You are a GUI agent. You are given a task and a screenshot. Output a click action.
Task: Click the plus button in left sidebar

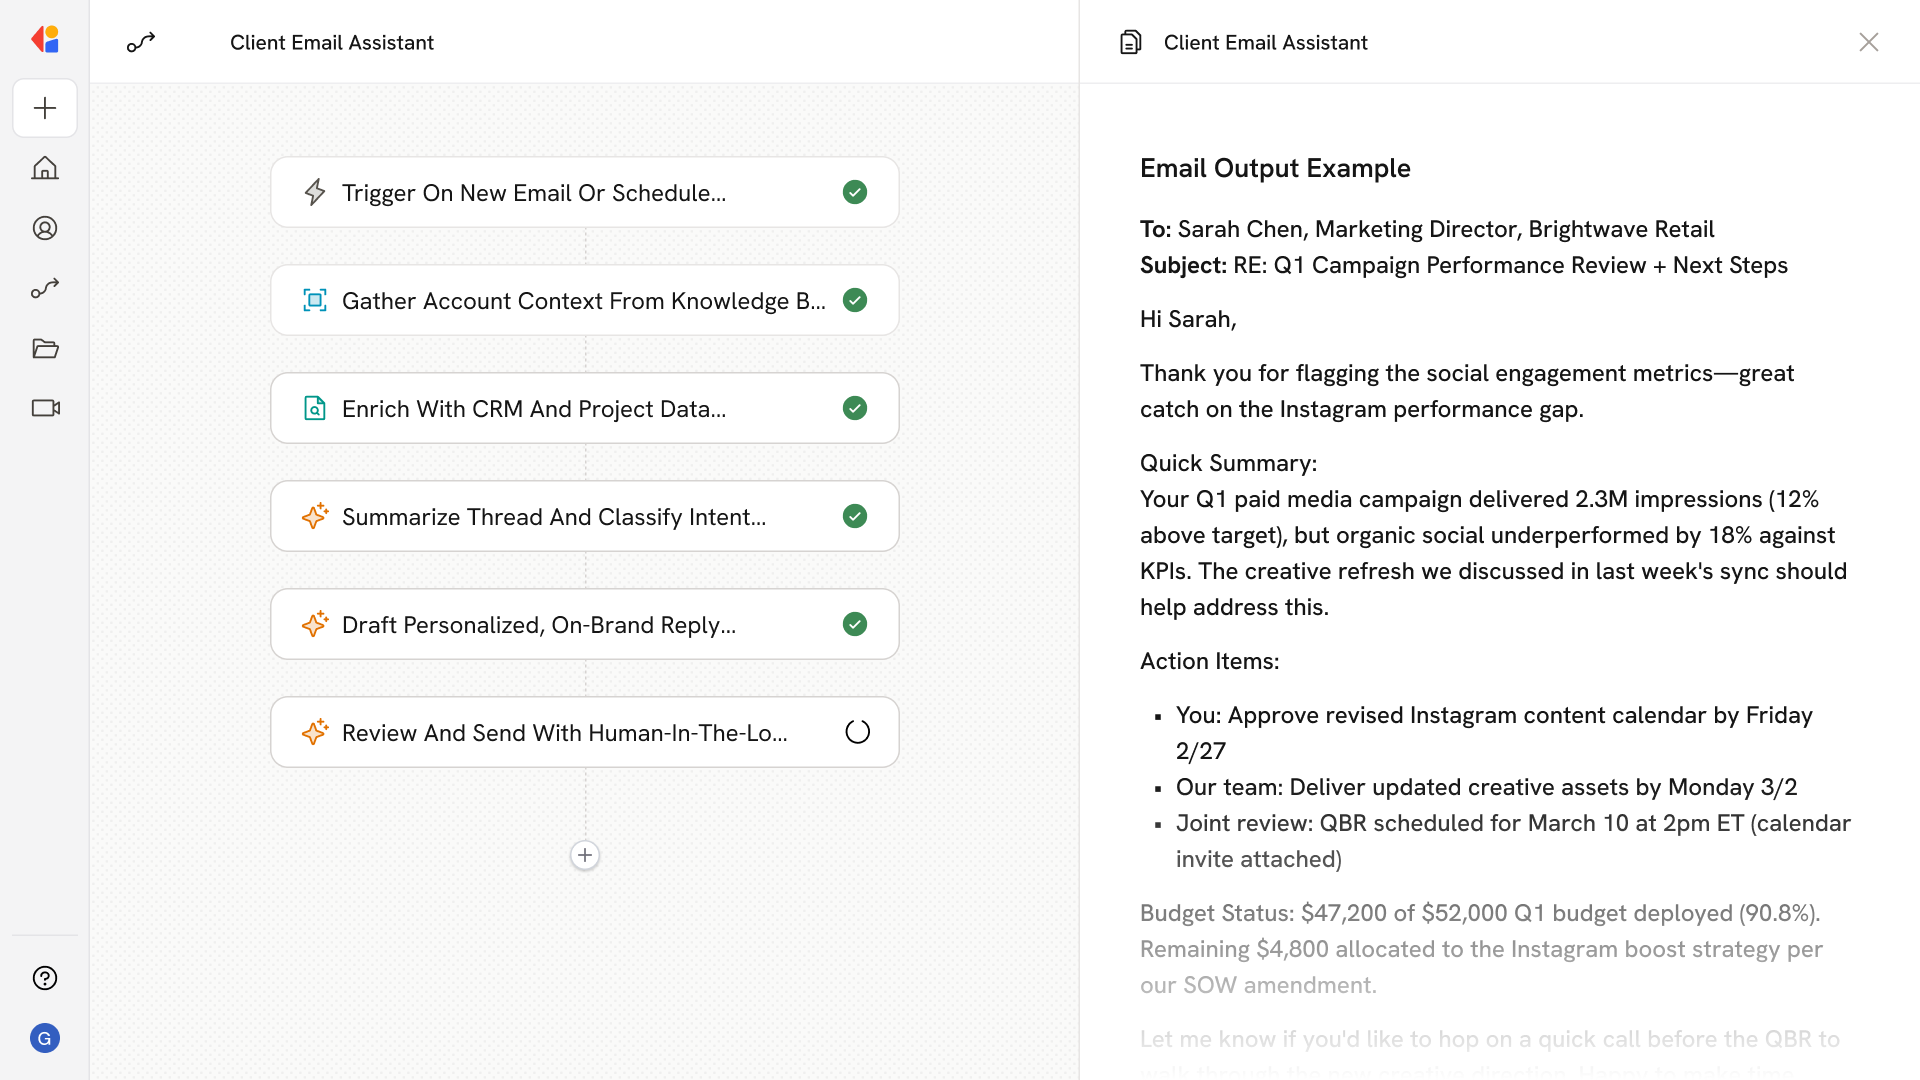45,108
